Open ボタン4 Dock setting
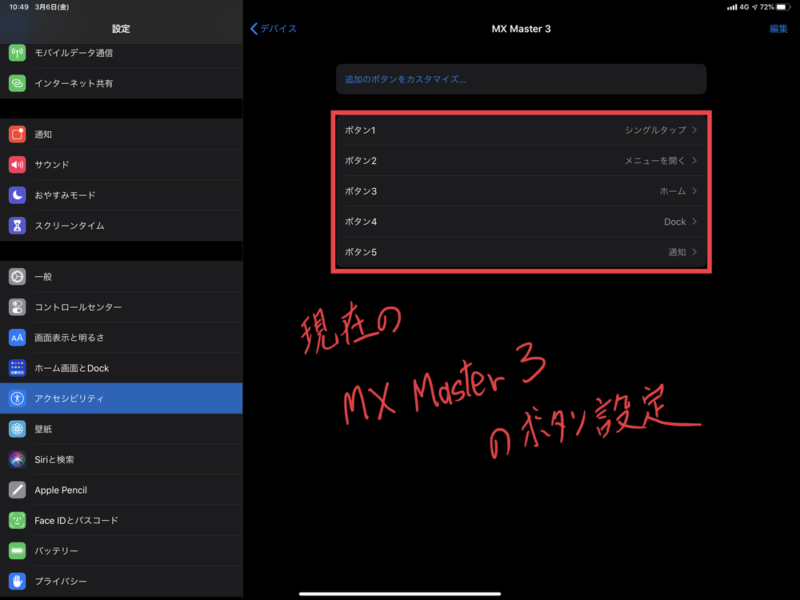 click(x=521, y=221)
